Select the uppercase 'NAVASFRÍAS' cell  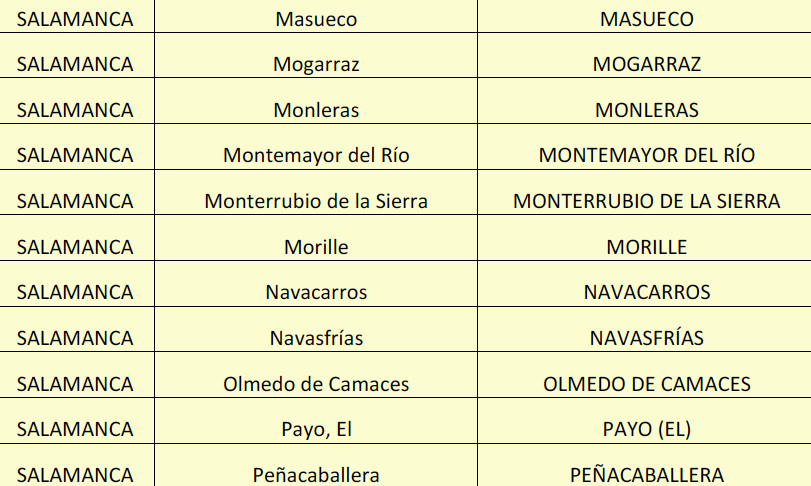[x=646, y=338]
